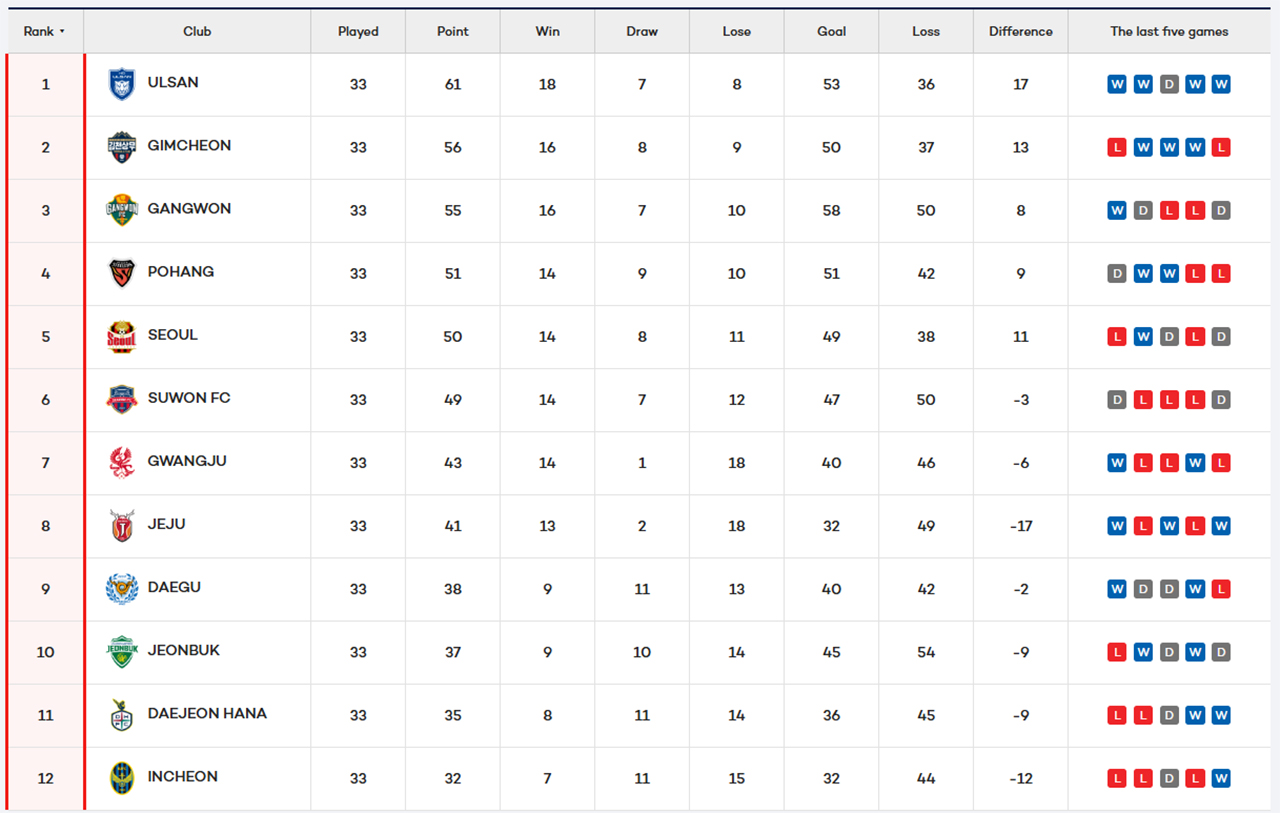Image resolution: width=1280 pixels, height=813 pixels.
Task: Click the Suwon FC club crest icon
Action: (x=122, y=399)
